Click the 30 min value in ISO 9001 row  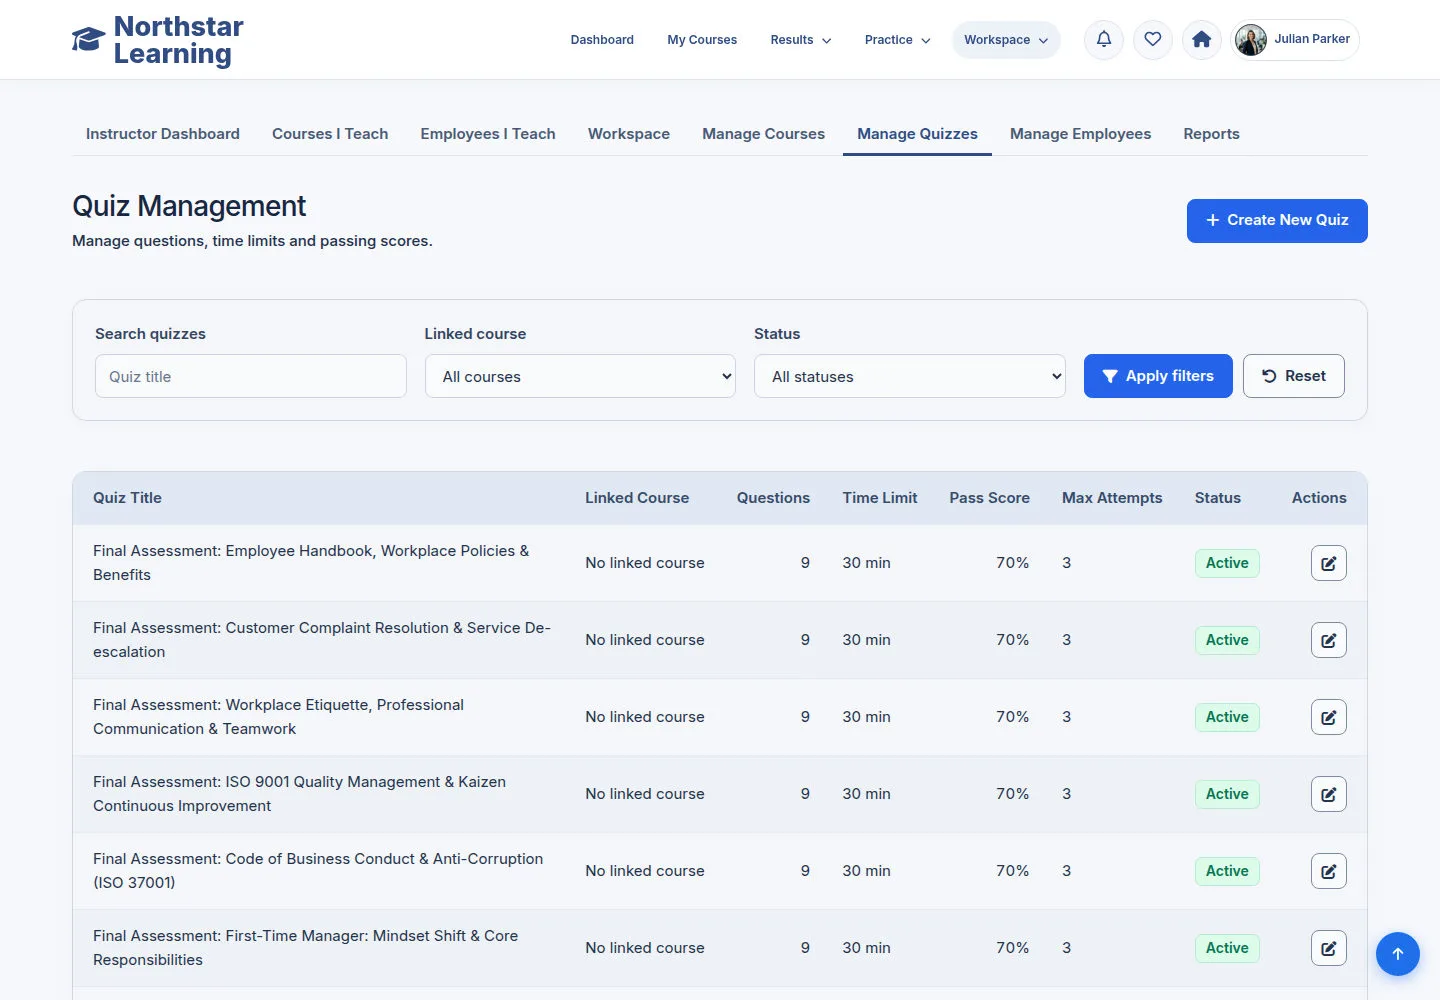866,794
